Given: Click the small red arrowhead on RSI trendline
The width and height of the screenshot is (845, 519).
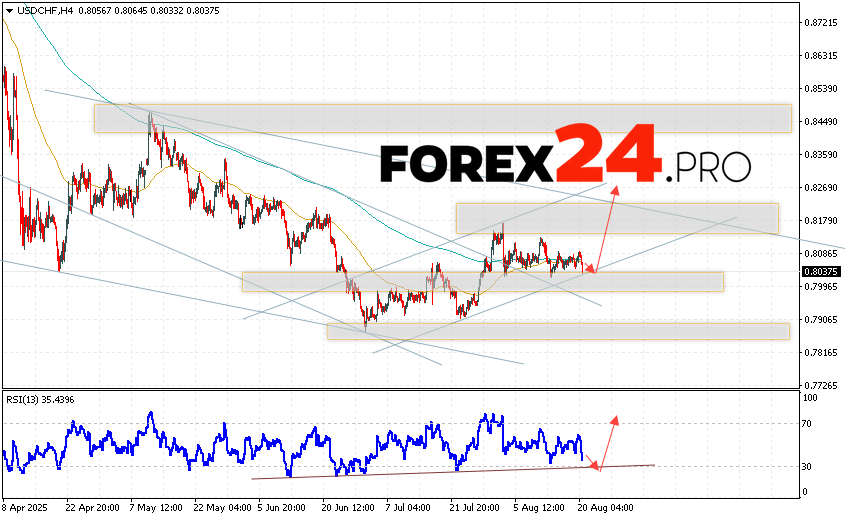Looking at the screenshot, I should coord(595,465).
